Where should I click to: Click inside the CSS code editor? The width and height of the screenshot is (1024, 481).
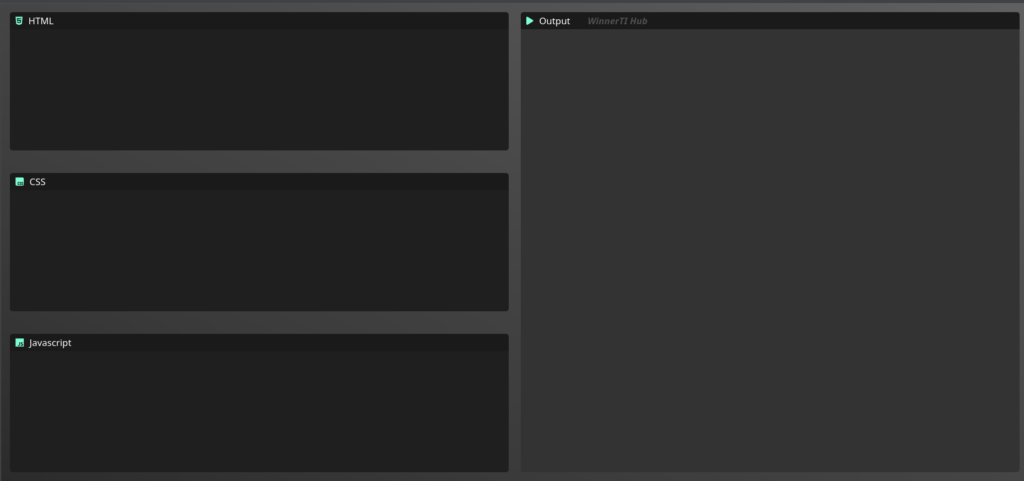[x=259, y=251]
